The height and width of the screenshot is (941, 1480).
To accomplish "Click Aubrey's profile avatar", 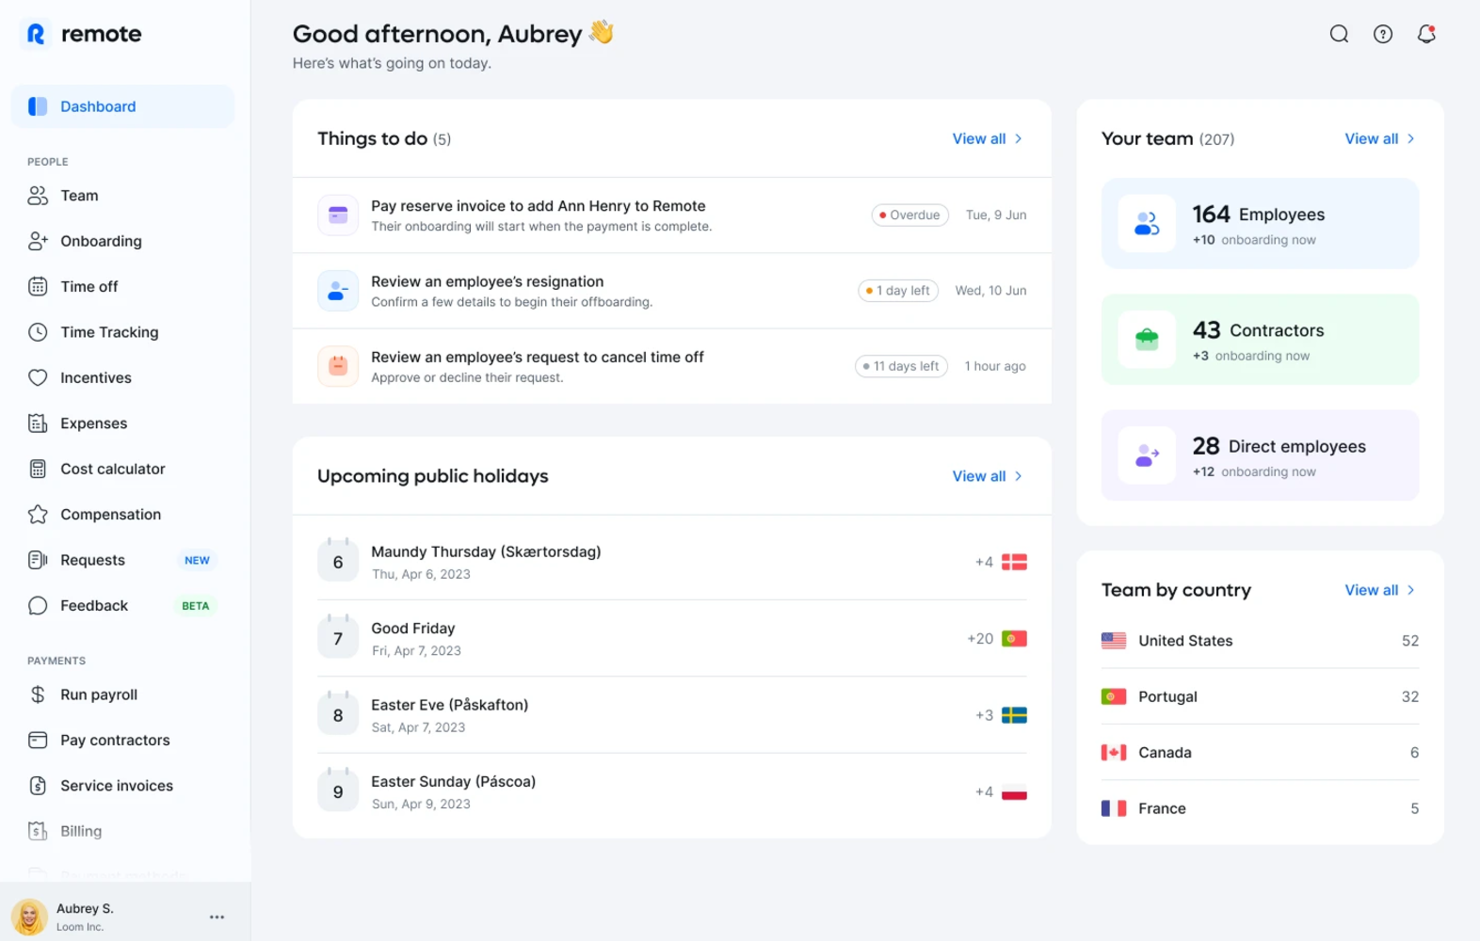I will click(x=29, y=916).
